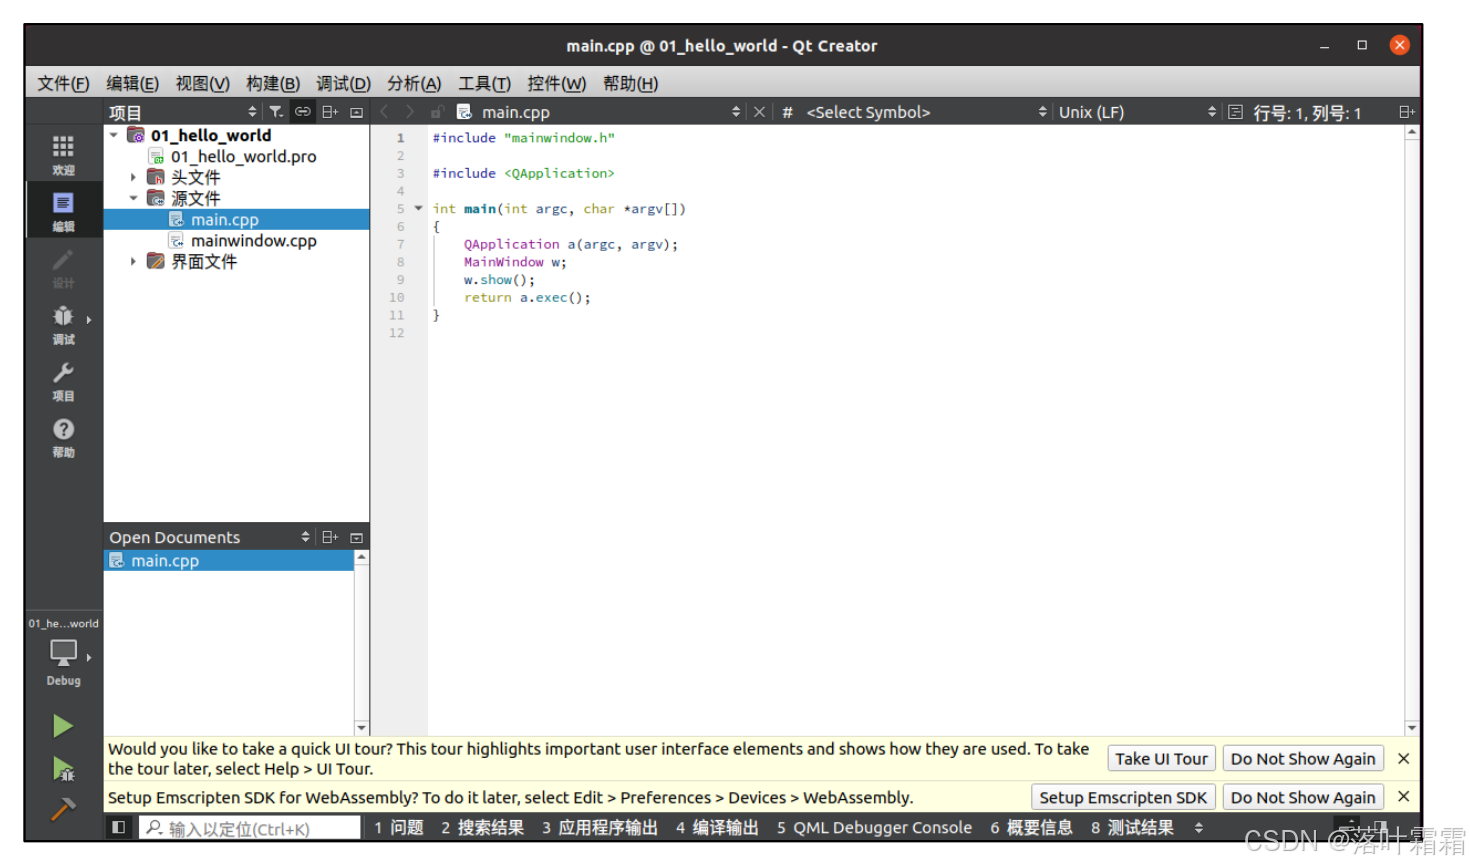Split the editor view icon
Viewport: 1470px width, 867px height.
[x=1406, y=112]
